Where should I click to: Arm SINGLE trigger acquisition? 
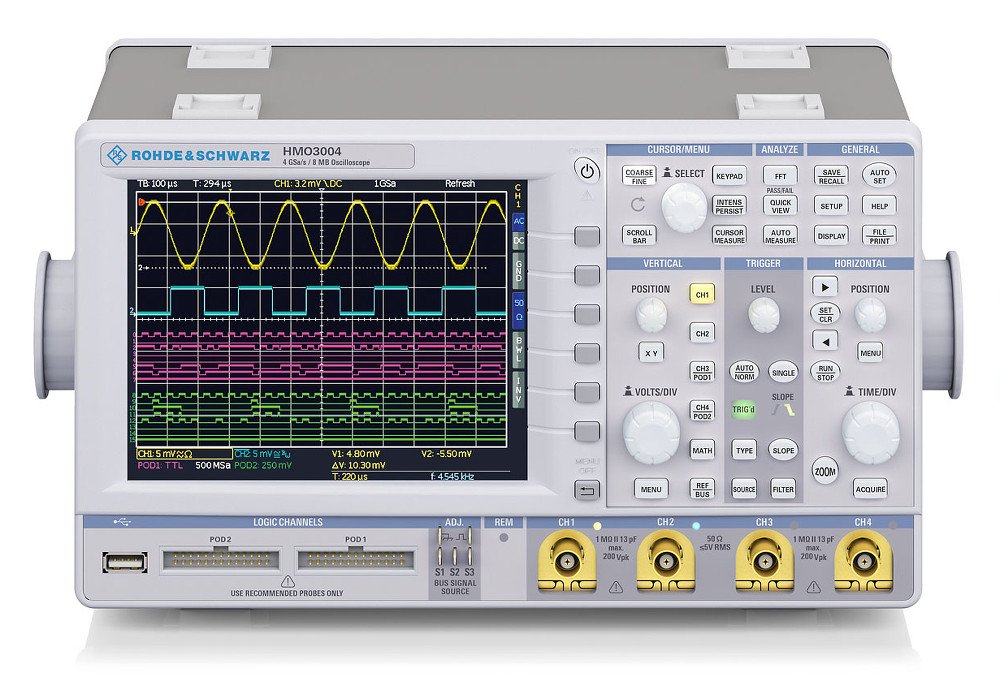[783, 372]
